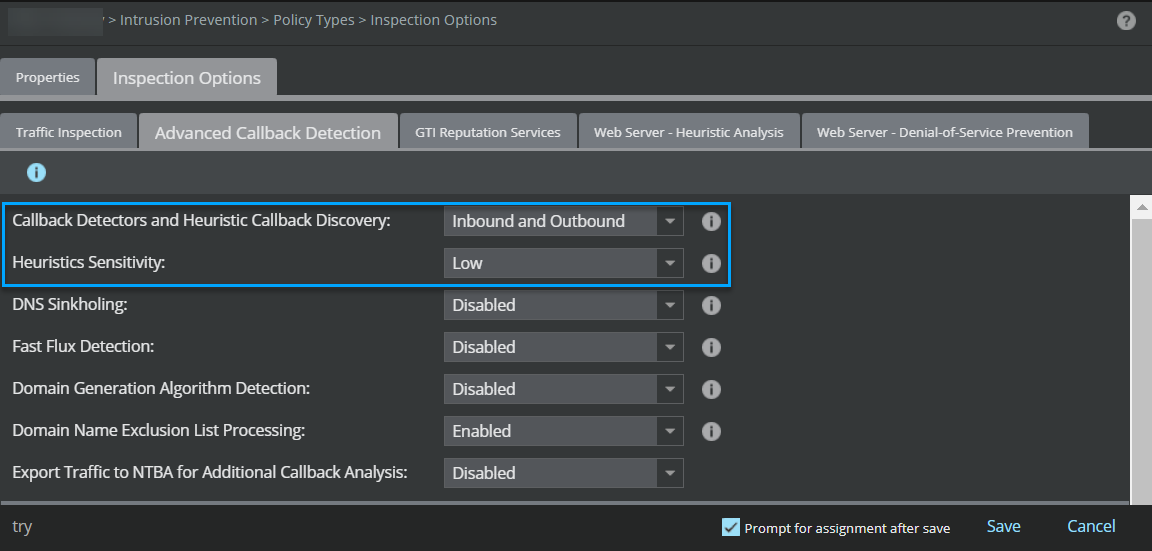Open Web Server - Heuristic Analysis tab
1152x551 pixels.
(x=688, y=132)
